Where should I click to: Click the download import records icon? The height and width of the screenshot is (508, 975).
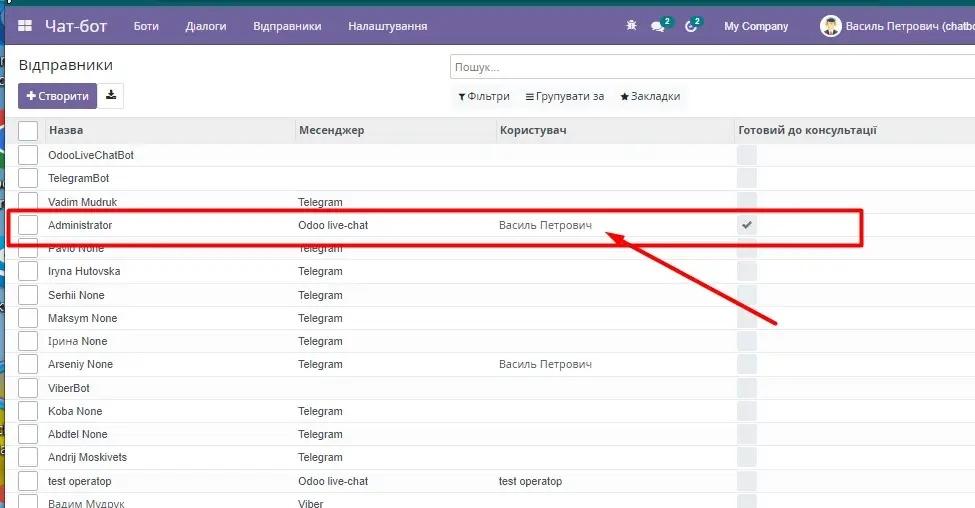tap(111, 96)
